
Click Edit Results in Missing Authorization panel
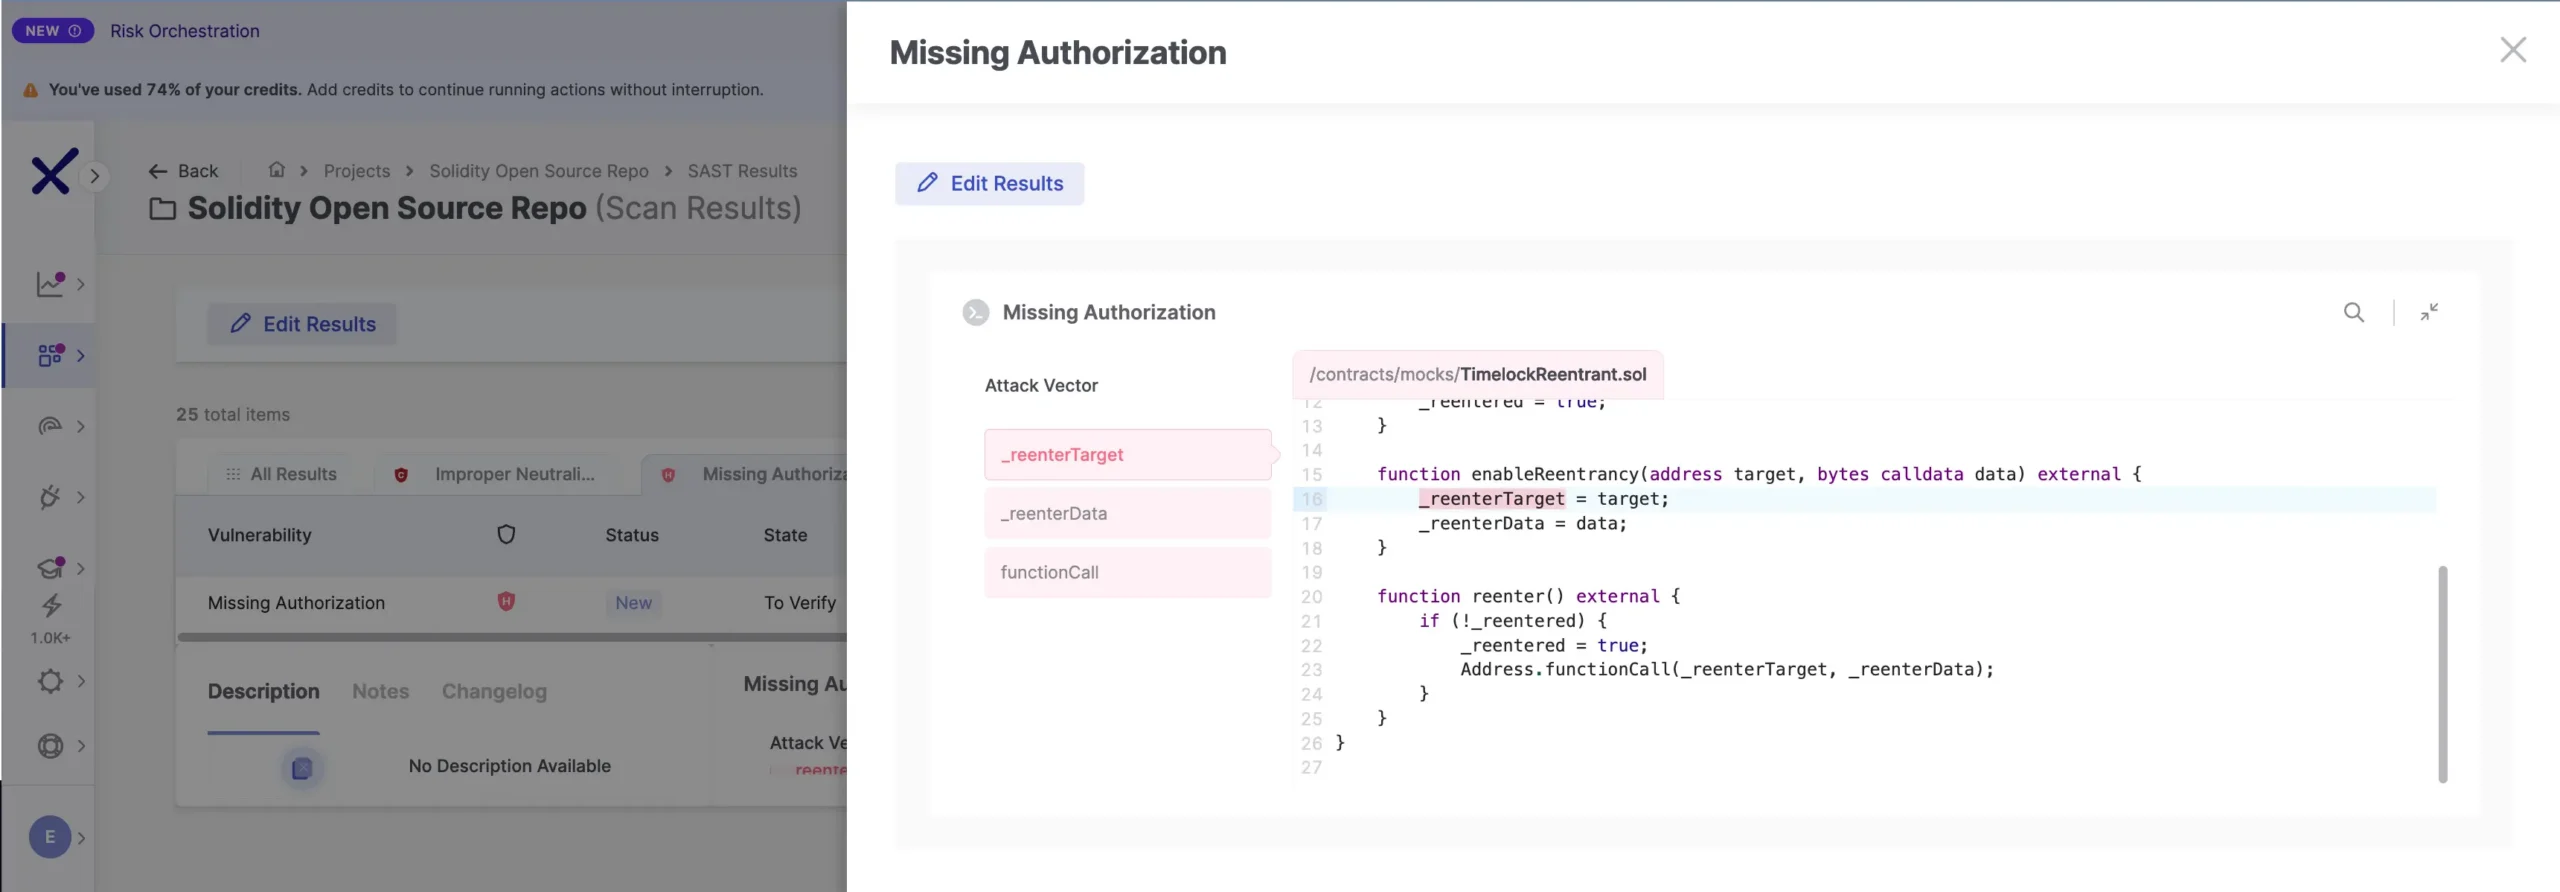click(989, 184)
